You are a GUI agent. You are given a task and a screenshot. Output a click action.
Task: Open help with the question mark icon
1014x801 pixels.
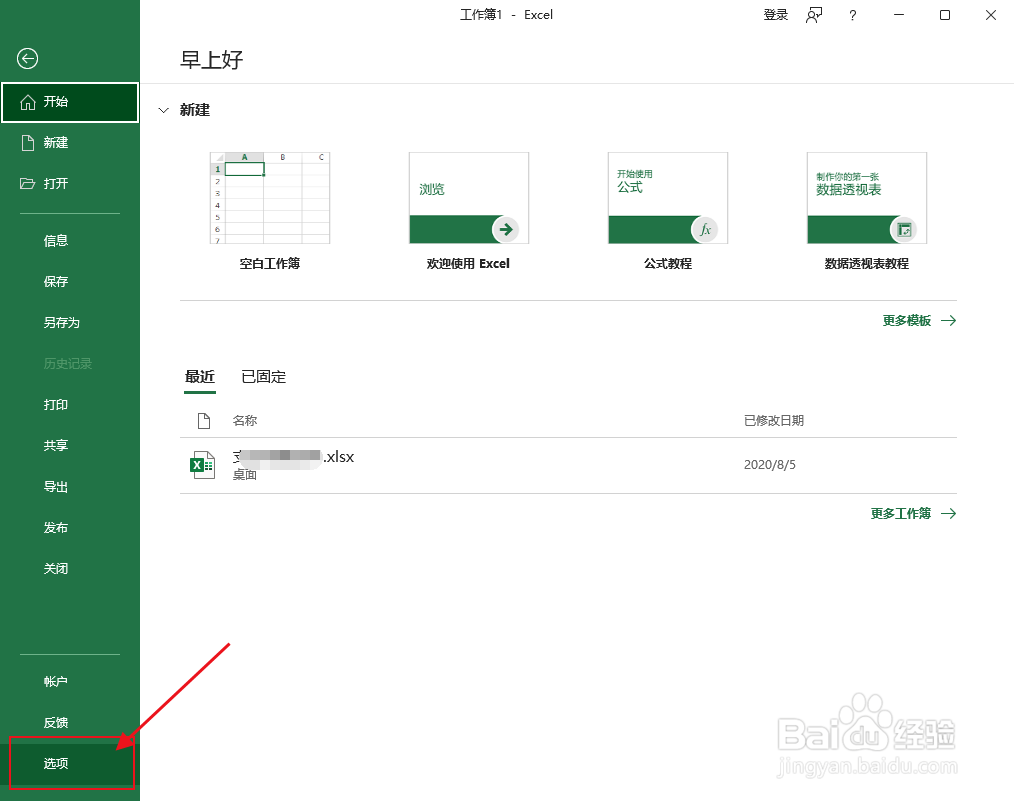coord(853,15)
